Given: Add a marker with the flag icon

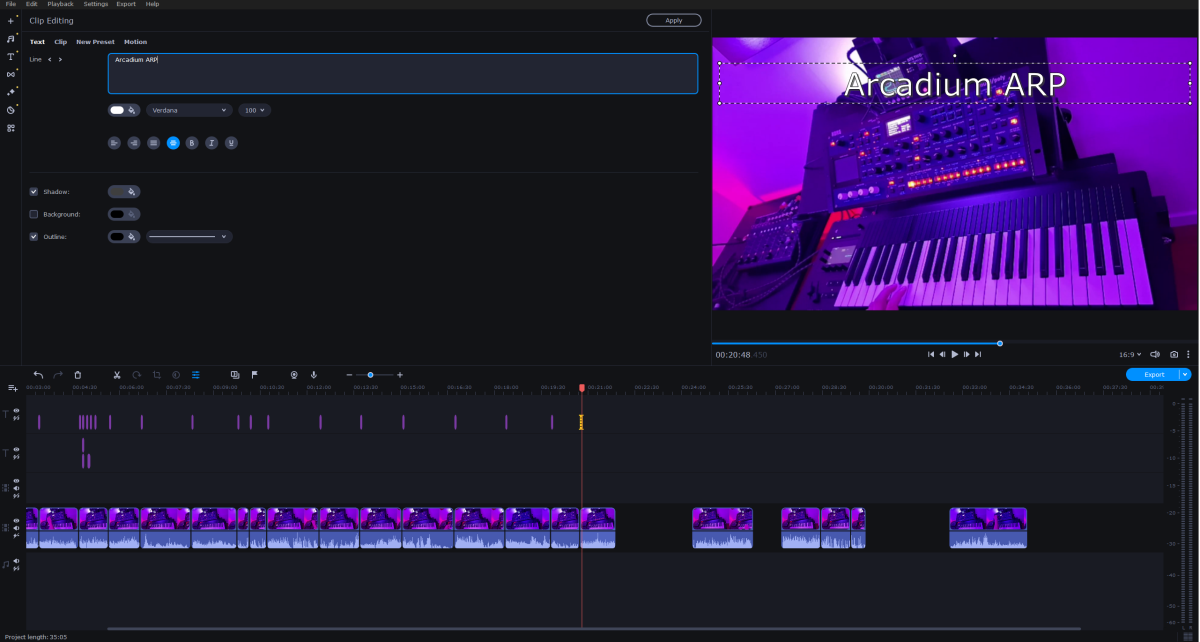Looking at the screenshot, I should click(x=254, y=374).
